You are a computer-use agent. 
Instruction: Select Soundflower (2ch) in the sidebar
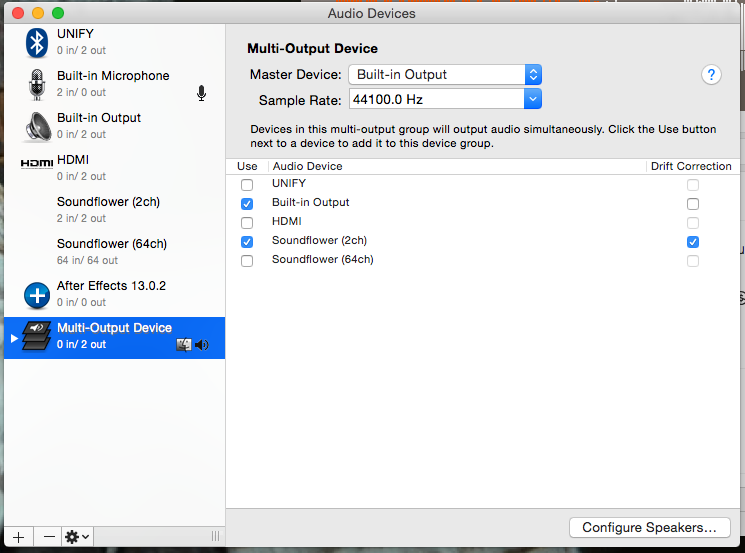coord(115,210)
